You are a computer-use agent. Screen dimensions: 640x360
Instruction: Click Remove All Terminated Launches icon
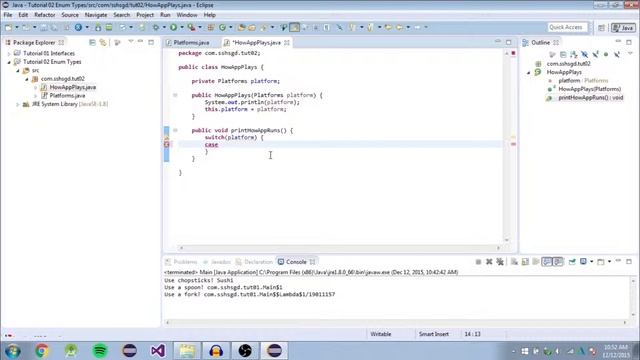tap(500, 262)
